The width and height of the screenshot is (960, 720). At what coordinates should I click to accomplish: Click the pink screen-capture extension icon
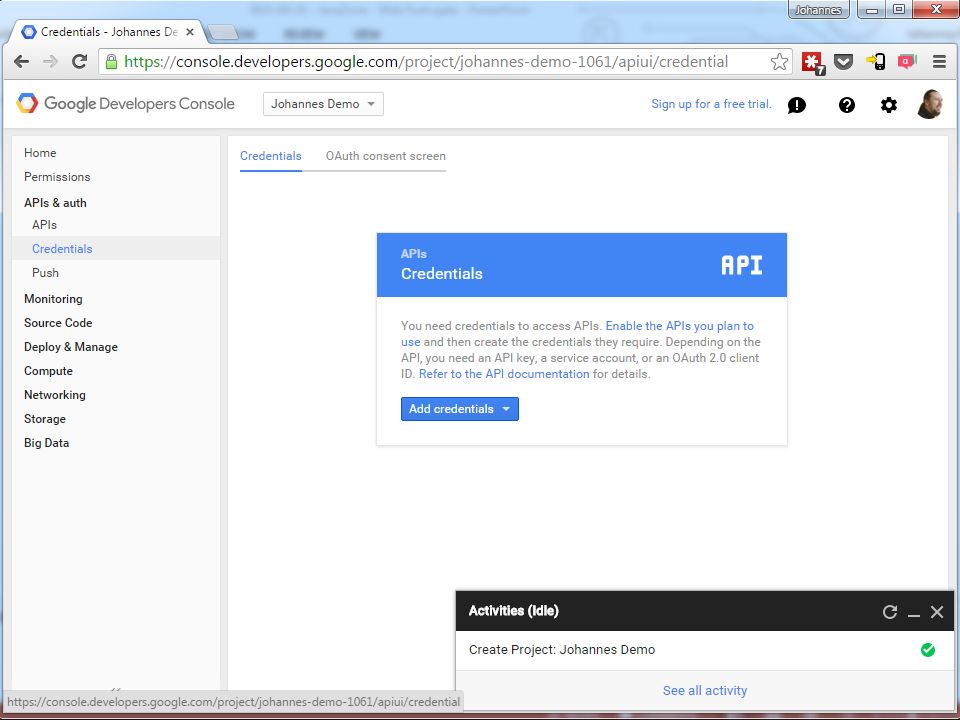point(907,61)
